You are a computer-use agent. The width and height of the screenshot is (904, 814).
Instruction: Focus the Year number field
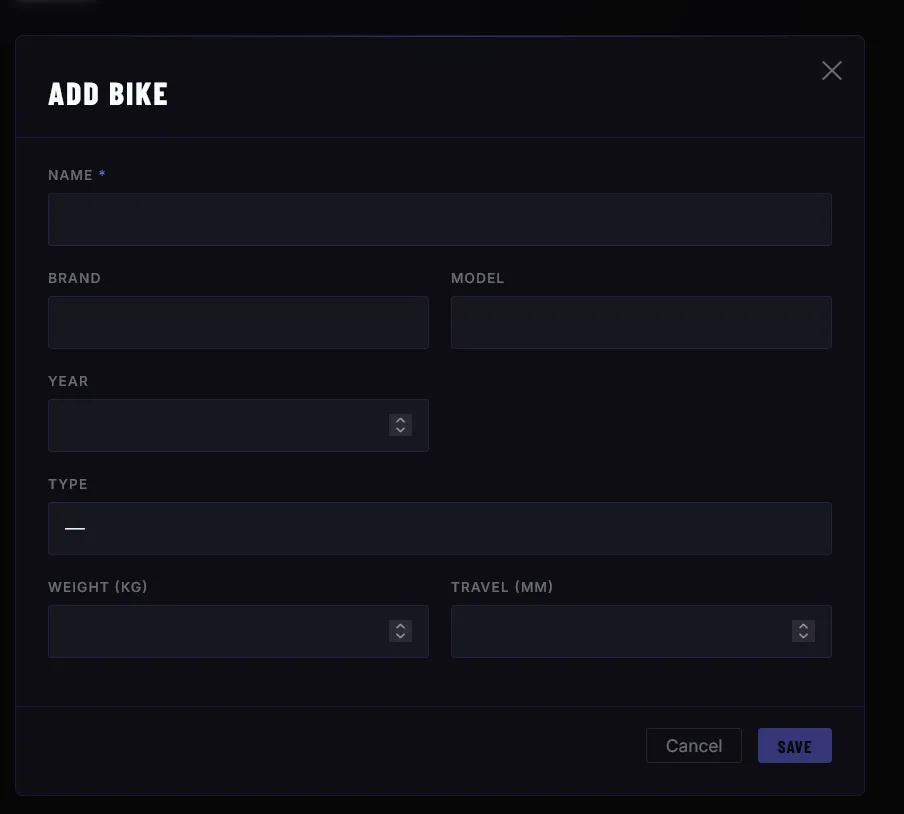(220, 425)
